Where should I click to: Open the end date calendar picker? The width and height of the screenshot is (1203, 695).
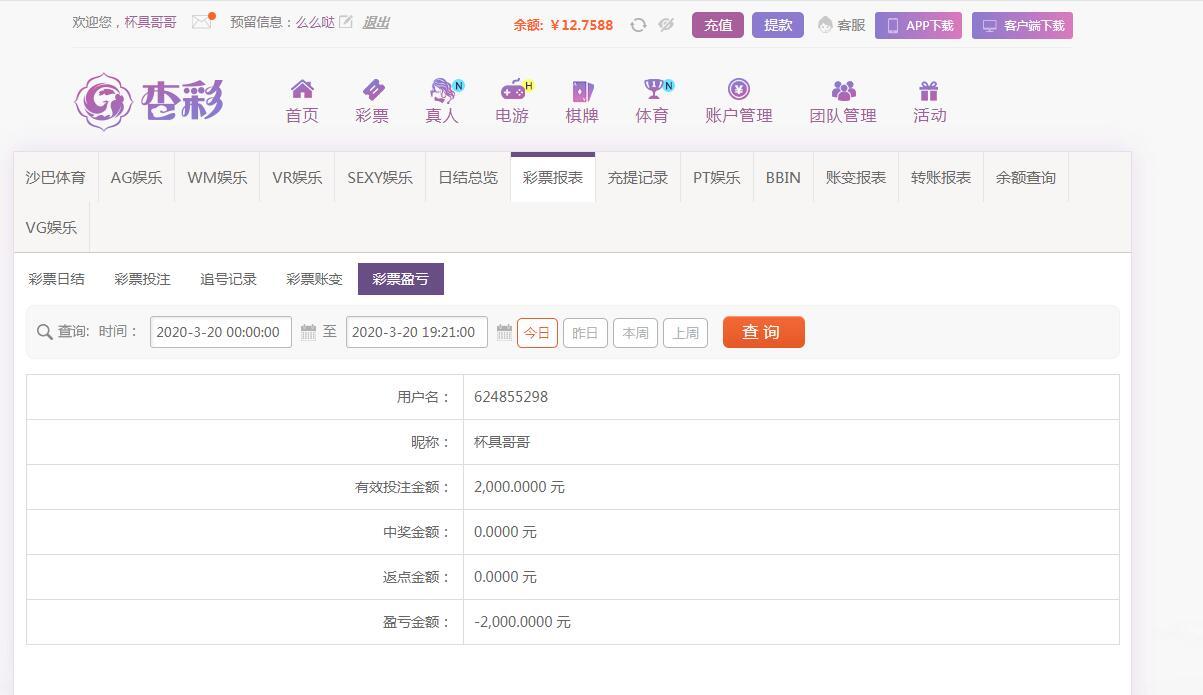pyautogui.click(x=504, y=332)
